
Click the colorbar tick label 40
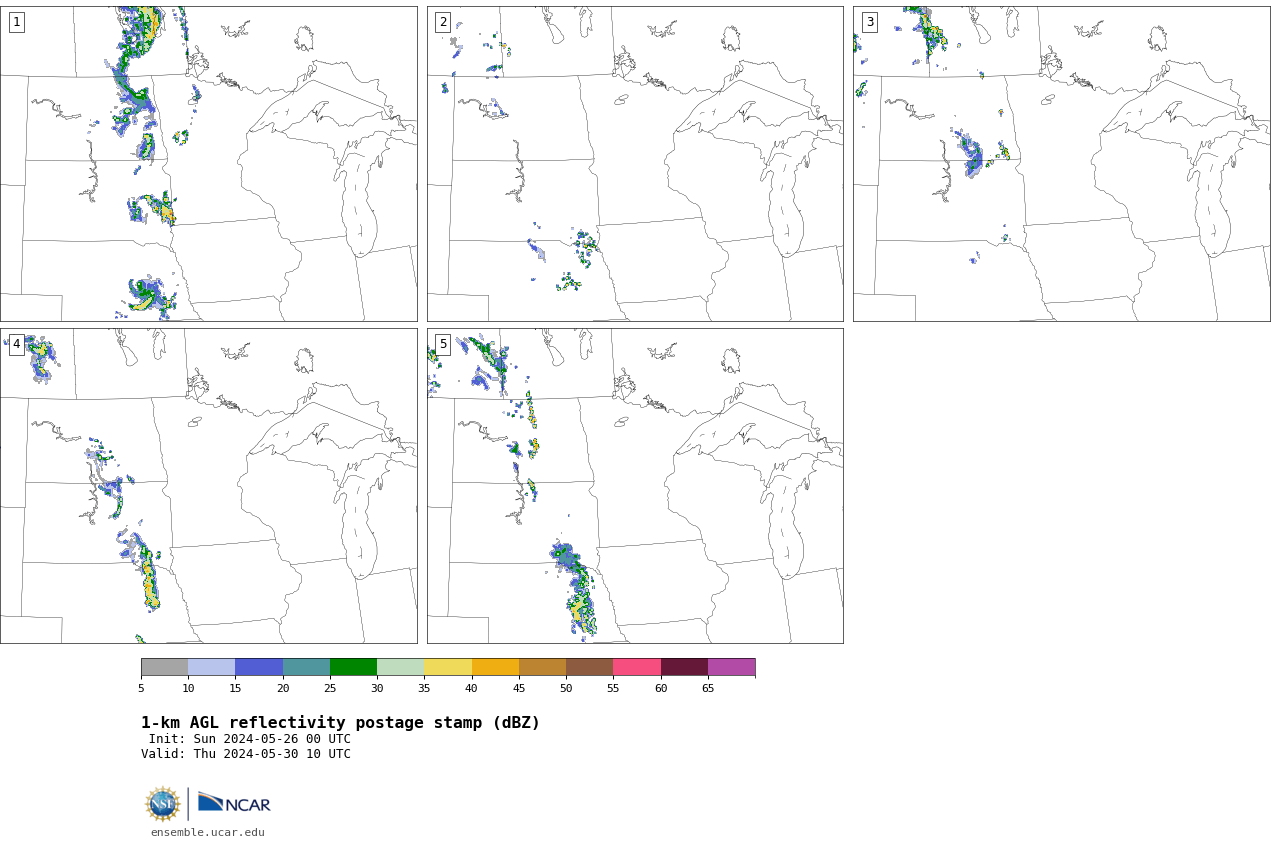click(x=471, y=688)
